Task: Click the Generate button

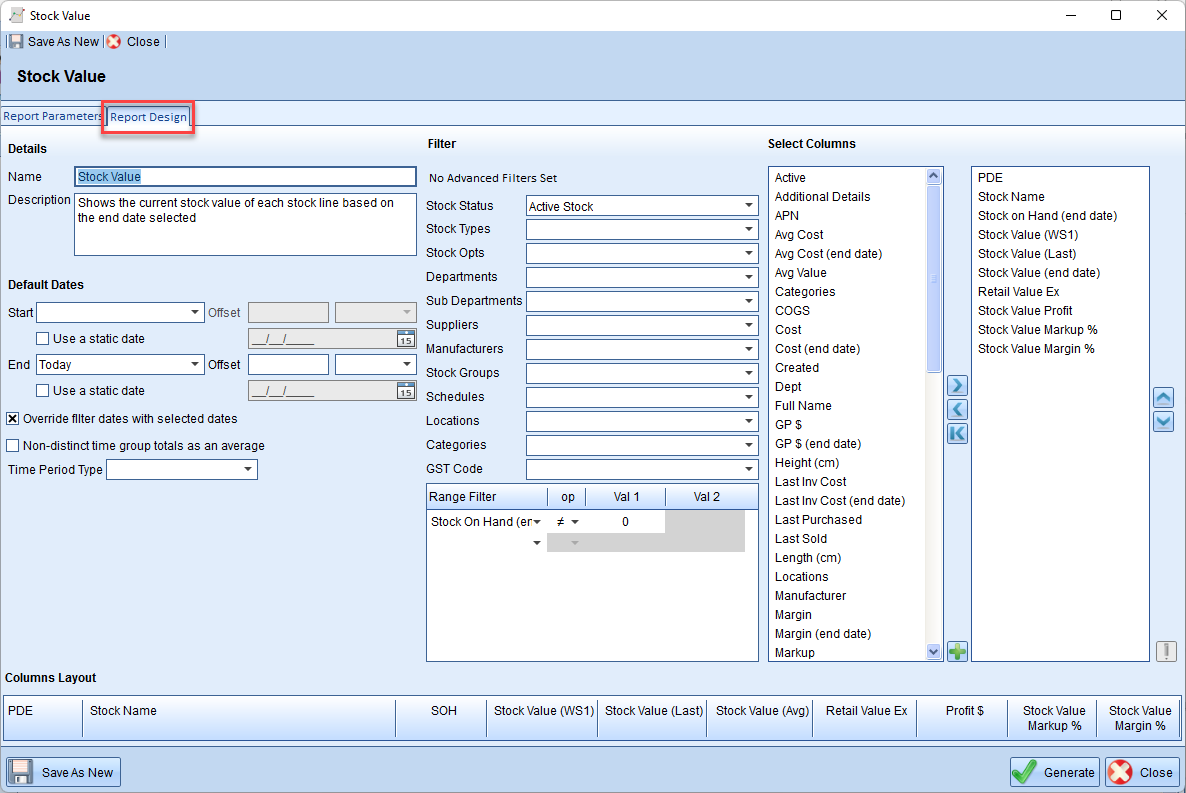Action: (1054, 772)
